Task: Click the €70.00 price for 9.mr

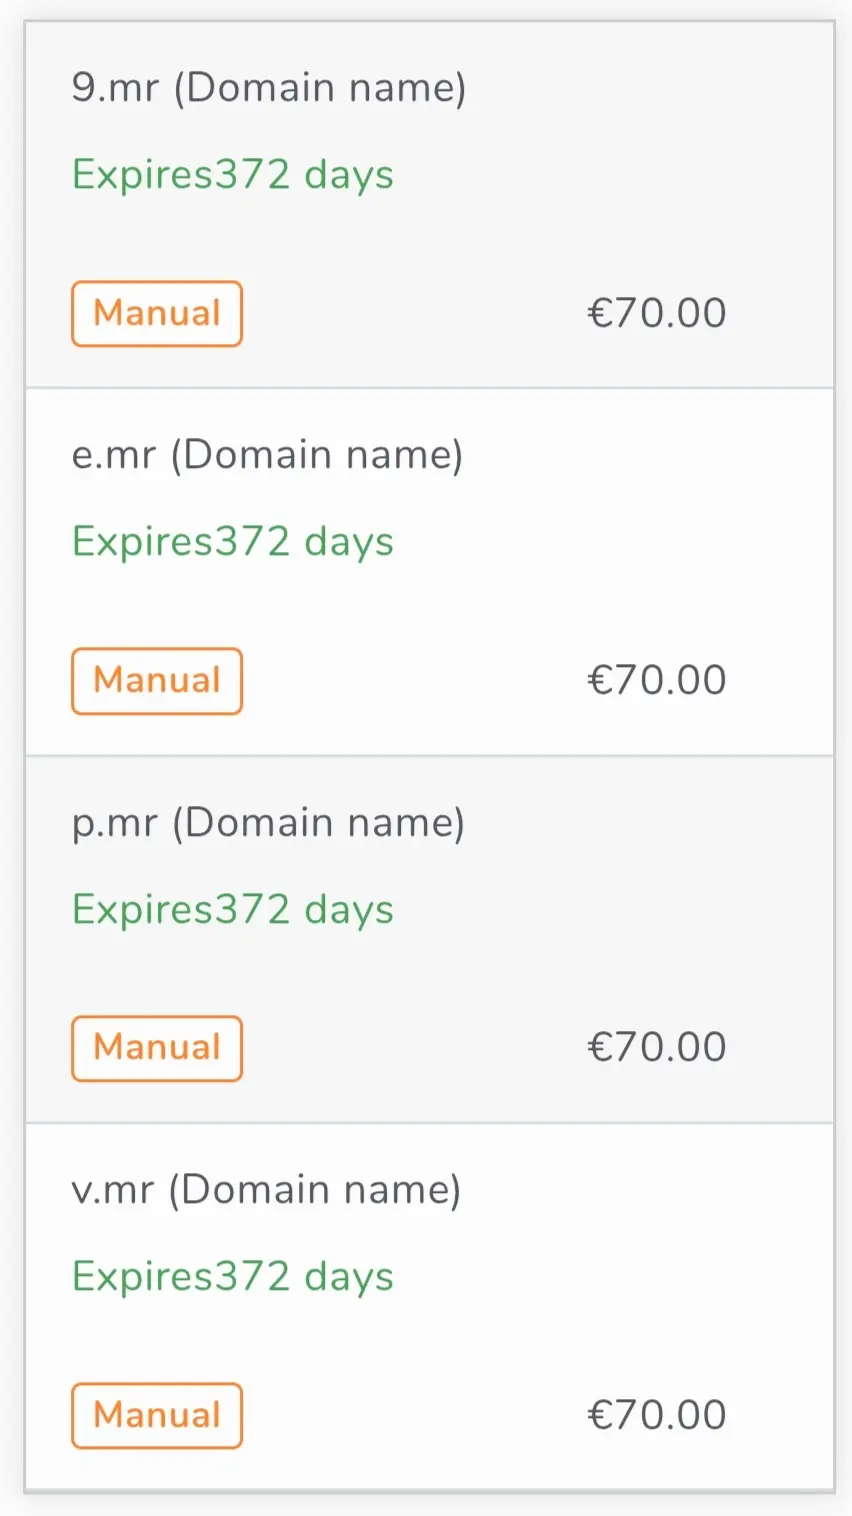Action: point(657,313)
